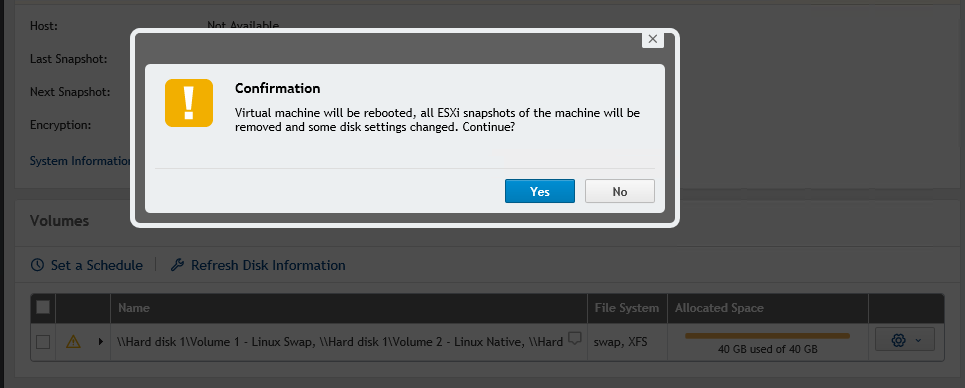Confirm reboot by clicking Yes
Viewport: 965px width, 388px height.
pos(540,192)
